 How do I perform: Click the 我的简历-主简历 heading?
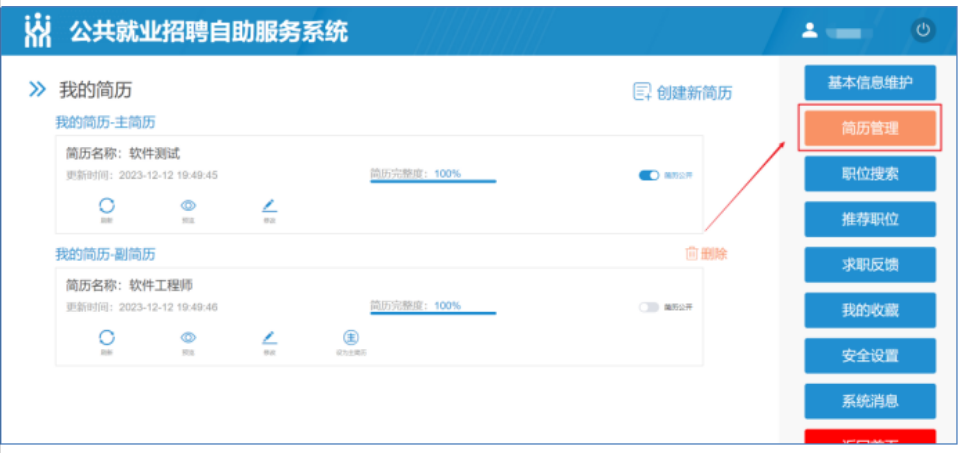click(105, 122)
